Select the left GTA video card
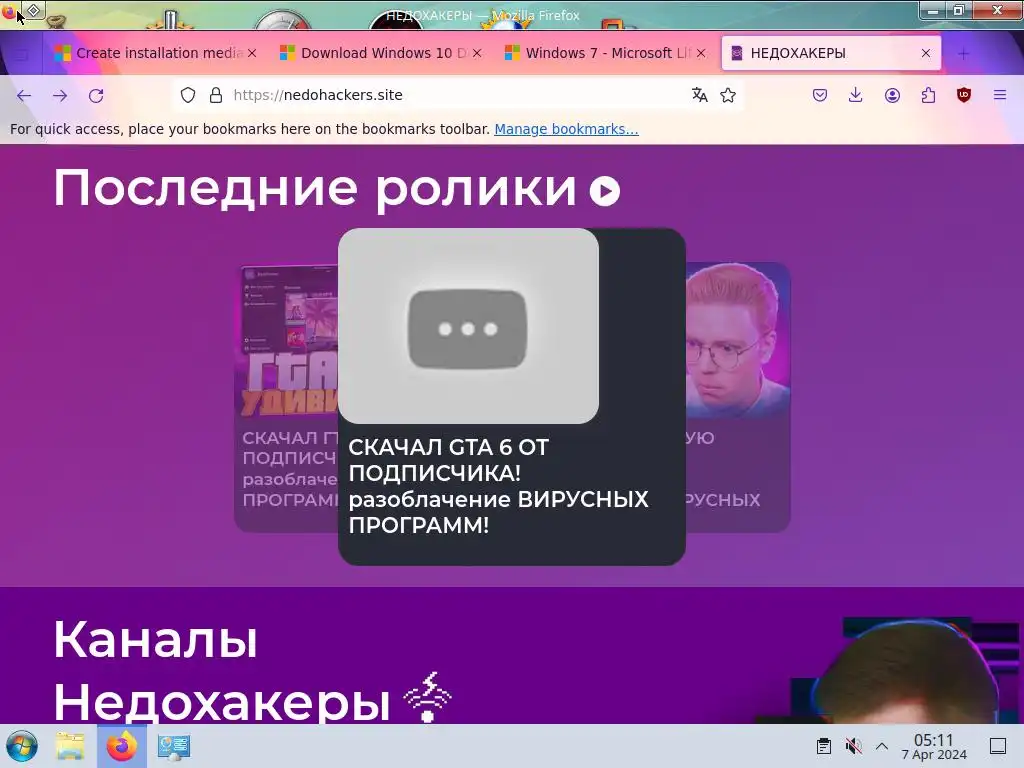1024x768 pixels. [x=286, y=398]
